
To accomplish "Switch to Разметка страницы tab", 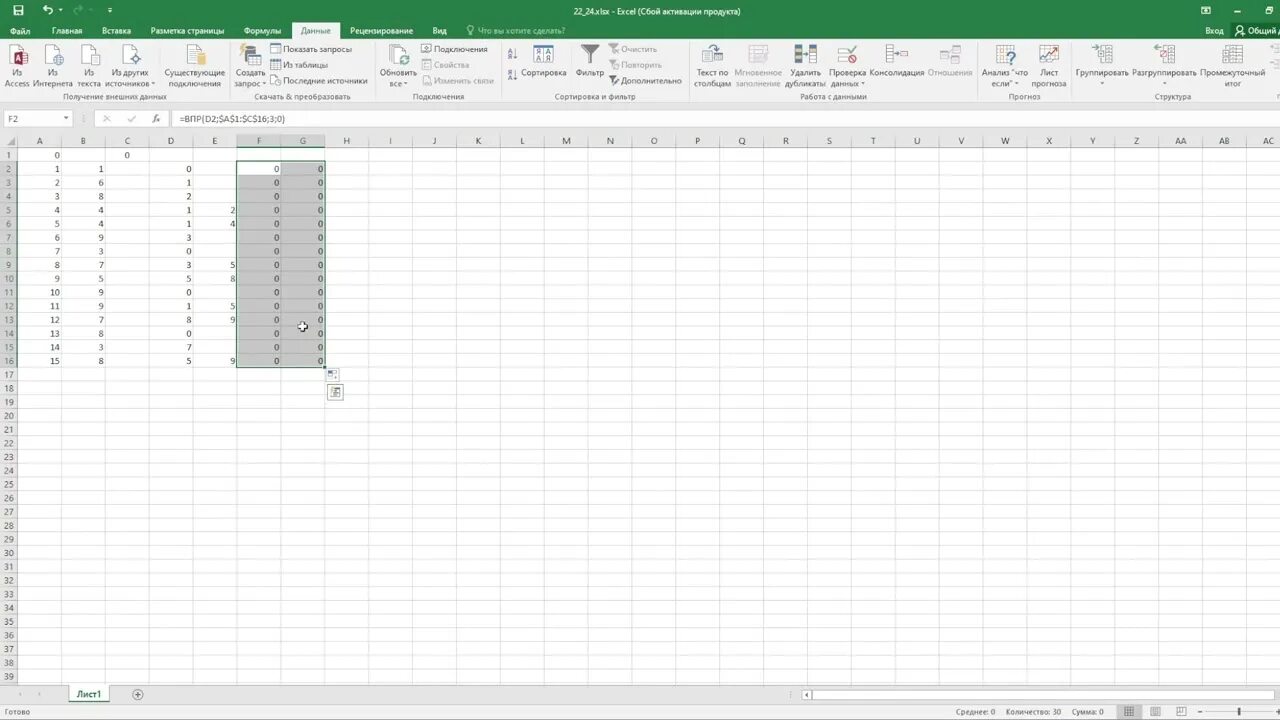I will [x=188, y=31].
